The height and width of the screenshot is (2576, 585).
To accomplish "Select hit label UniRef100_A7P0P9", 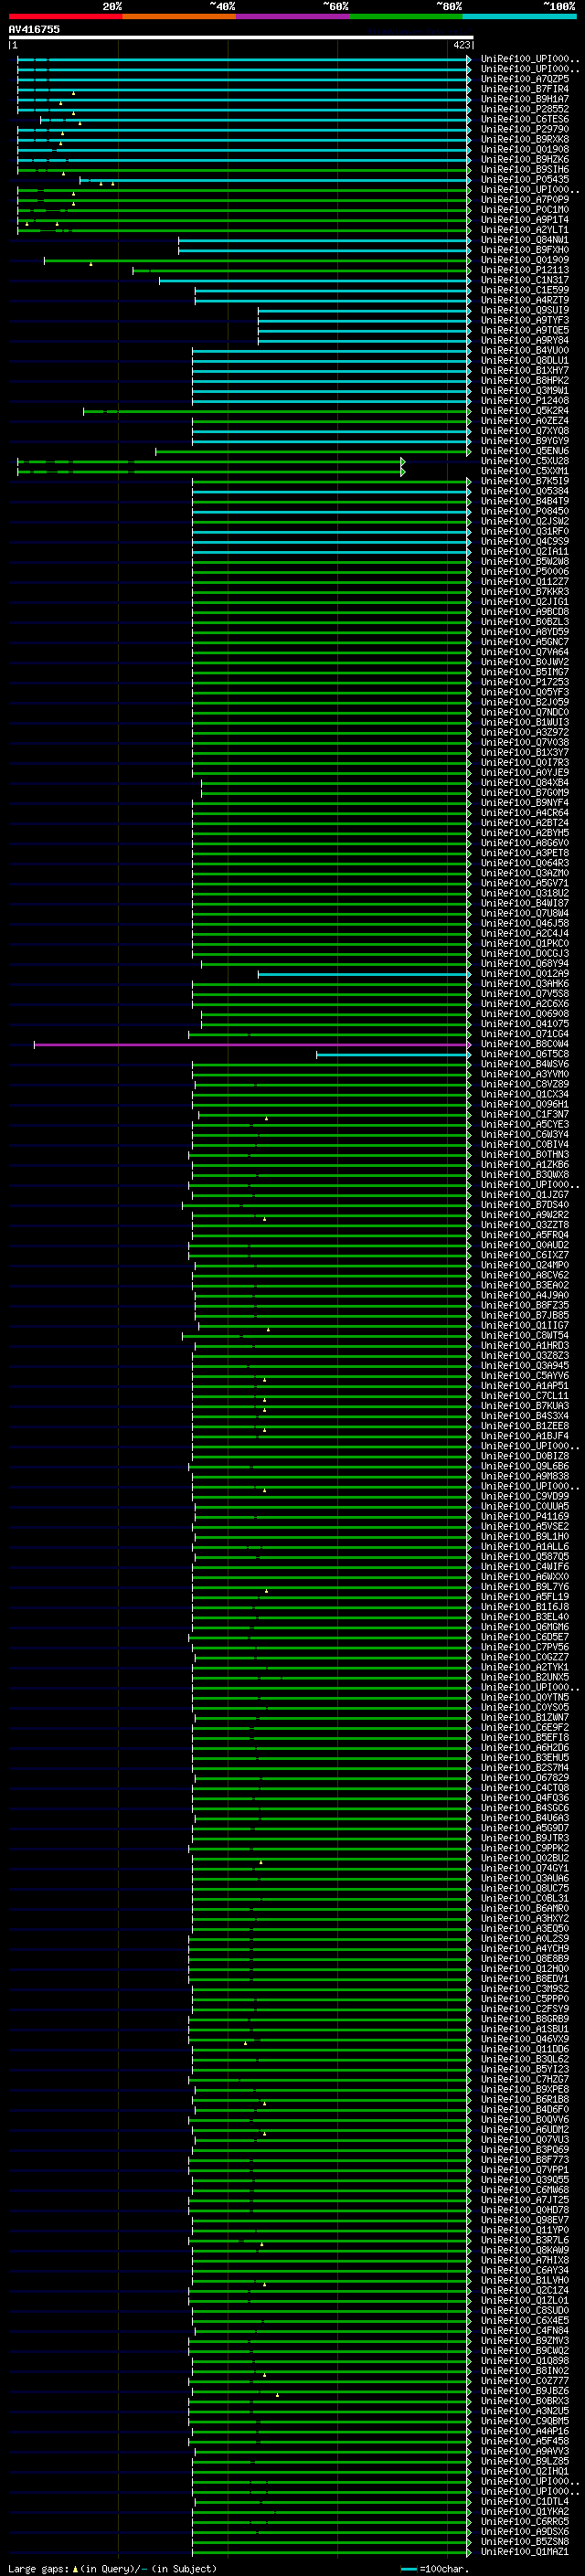I will tap(525, 200).
